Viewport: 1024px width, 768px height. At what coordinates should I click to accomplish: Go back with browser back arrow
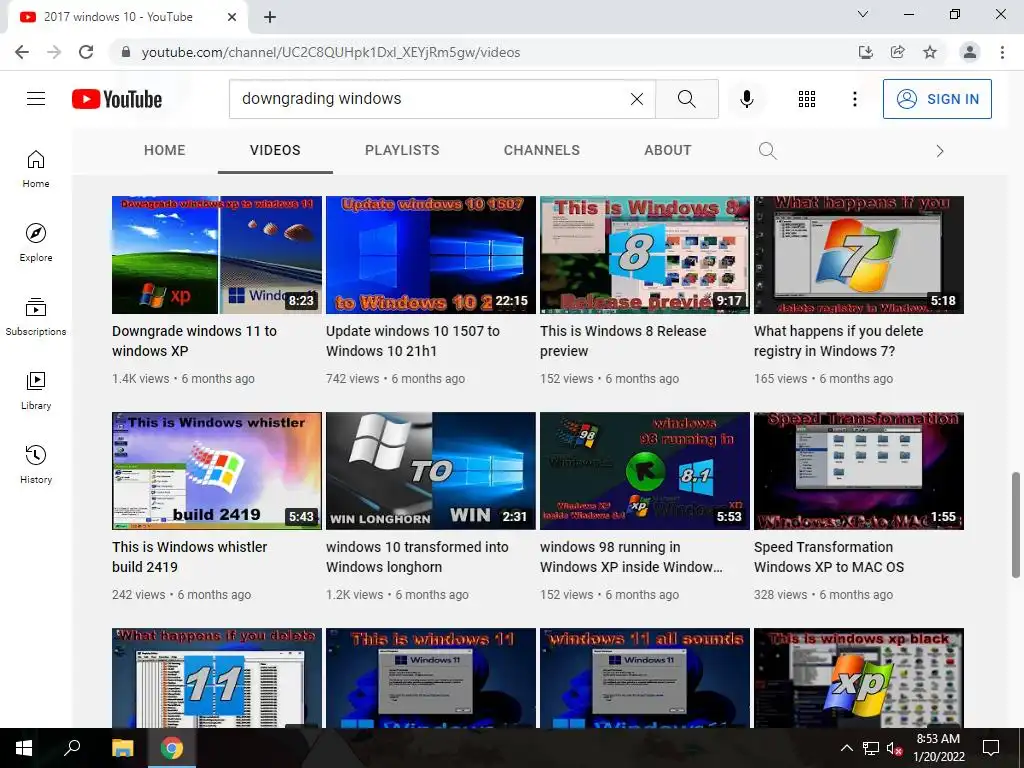22,52
